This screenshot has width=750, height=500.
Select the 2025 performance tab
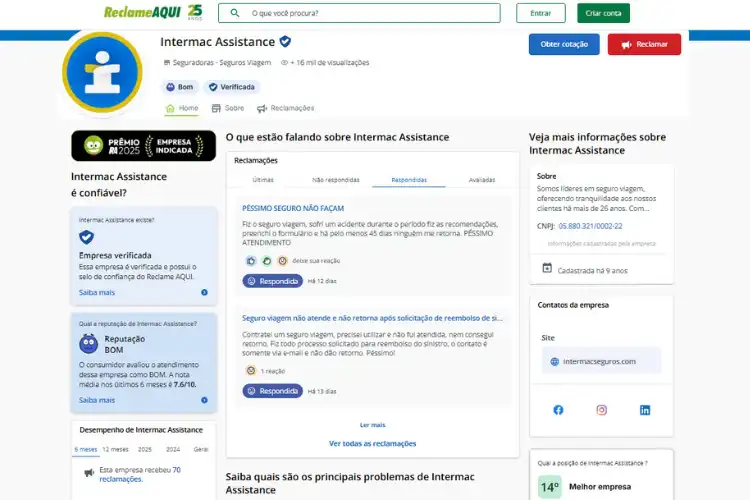coord(144,449)
